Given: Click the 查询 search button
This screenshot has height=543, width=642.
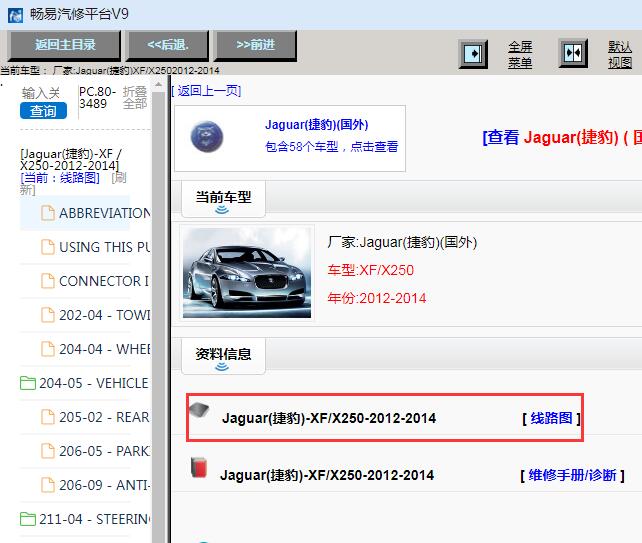Looking at the screenshot, I should click(x=43, y=111).
